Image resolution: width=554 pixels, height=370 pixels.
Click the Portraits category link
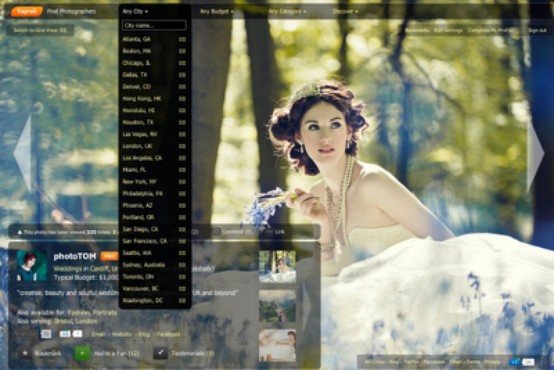(105, 313)
